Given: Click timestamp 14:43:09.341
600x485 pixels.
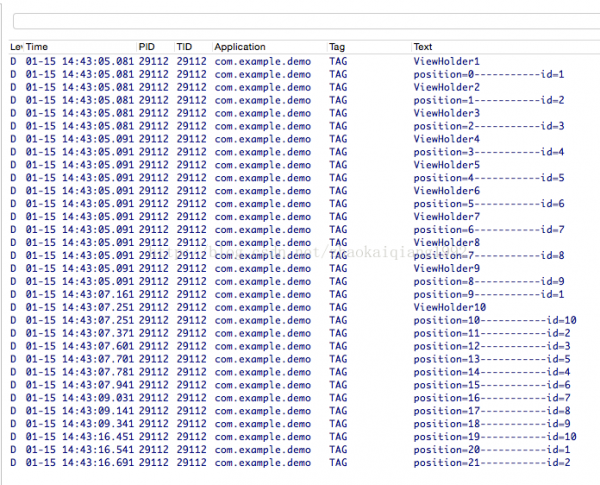Looking at the screenshot, I should [98, 424].
